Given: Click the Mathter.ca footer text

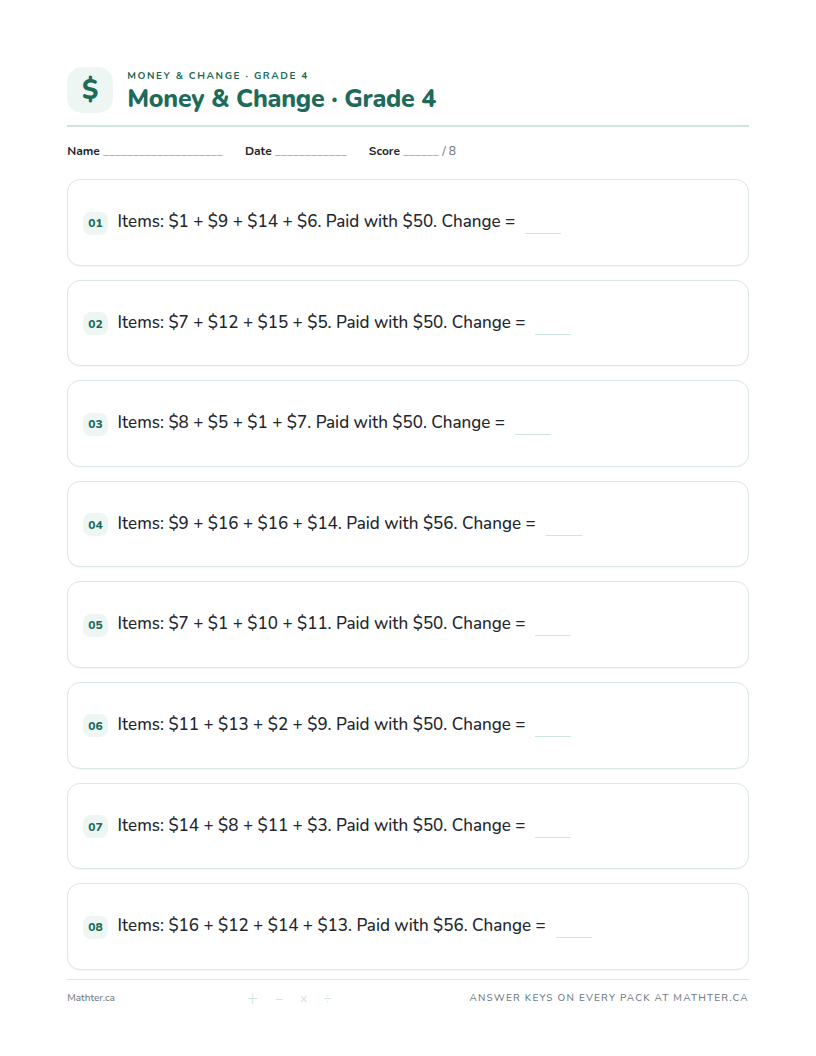Looking at the screenshot, I should pos(91,998).
